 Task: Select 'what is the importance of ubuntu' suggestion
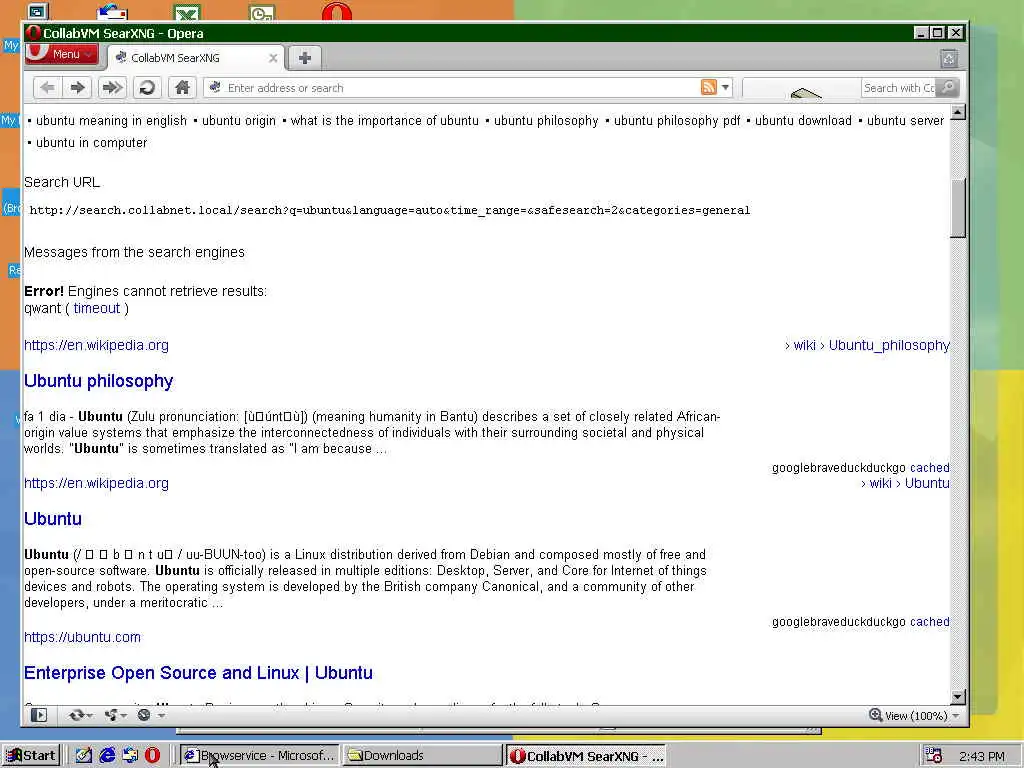pos(385,121)
